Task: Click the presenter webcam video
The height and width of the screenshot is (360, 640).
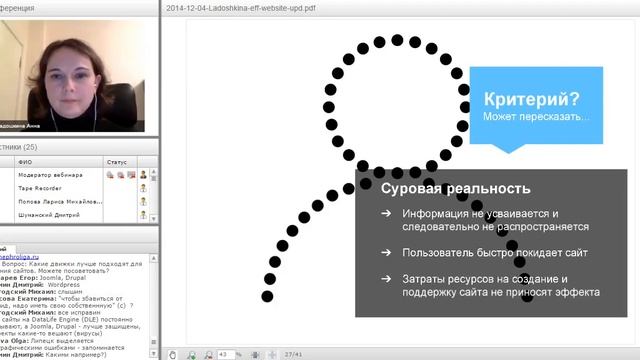Action: 72,76
